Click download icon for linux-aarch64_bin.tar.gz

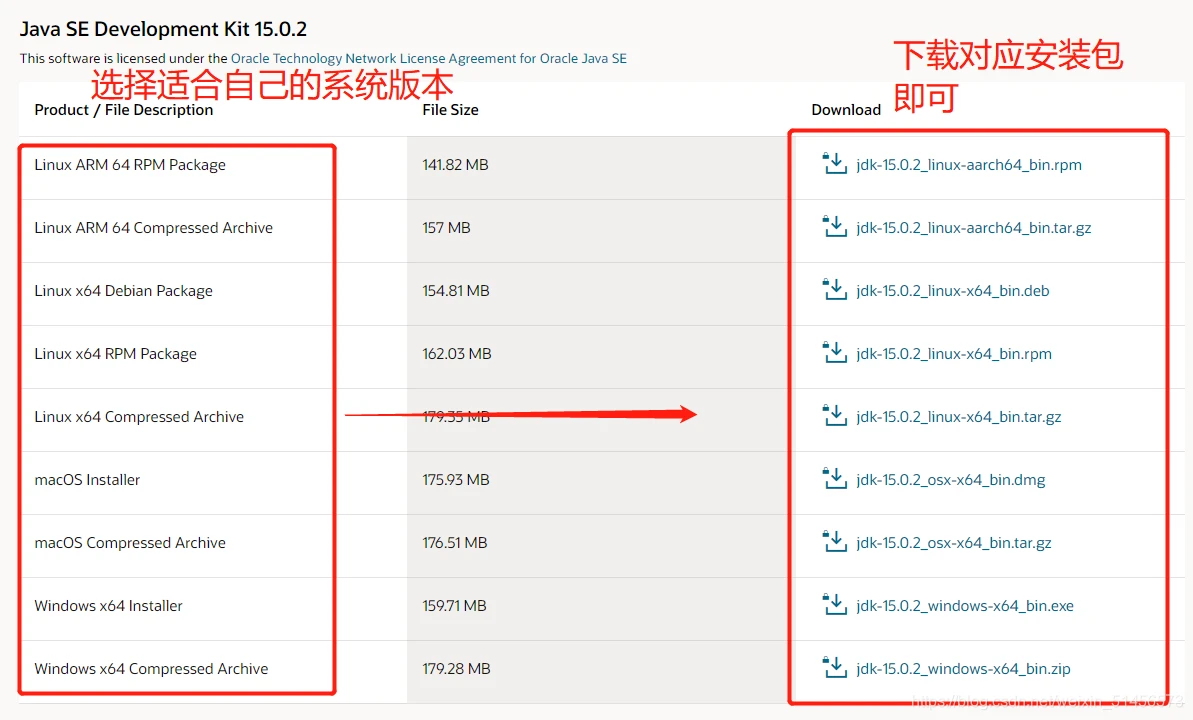[835, 227]
